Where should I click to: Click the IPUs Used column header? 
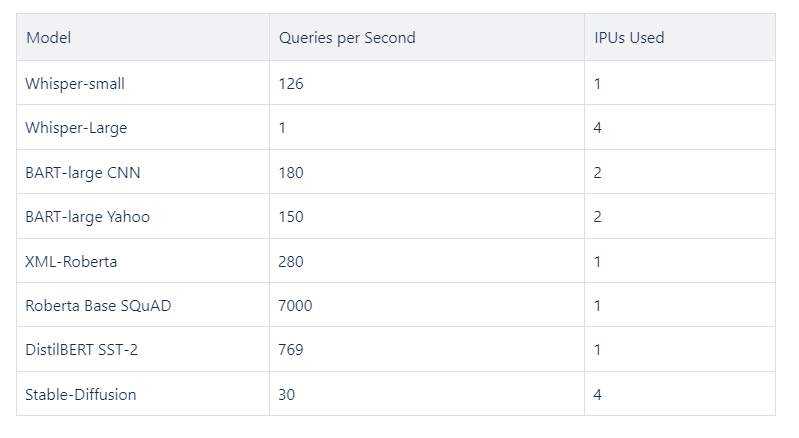[628, 38]
